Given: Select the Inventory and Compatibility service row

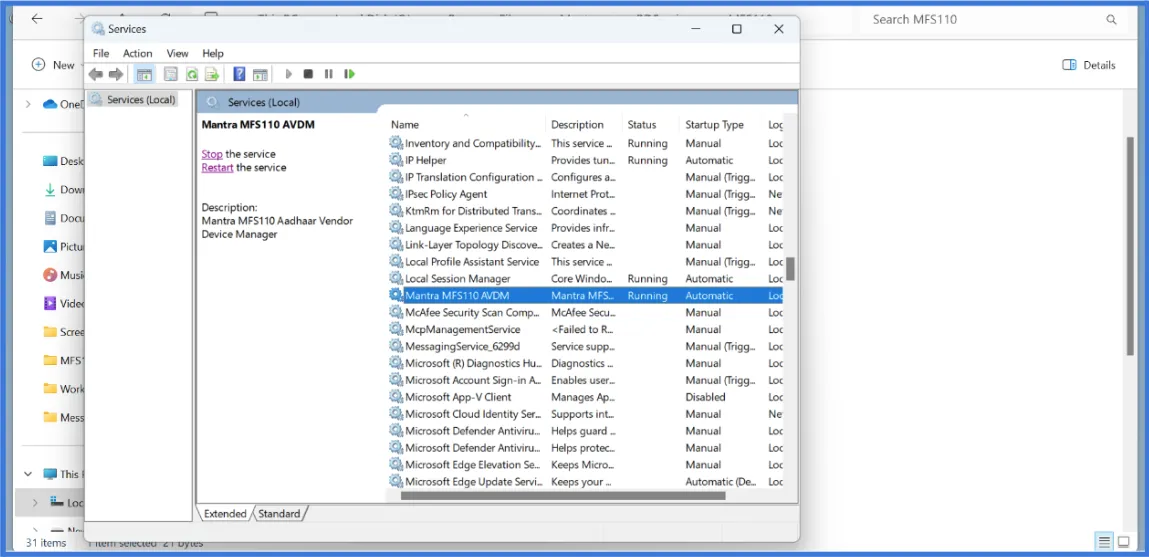Looking at the screenshot, I should coord(585,143).
